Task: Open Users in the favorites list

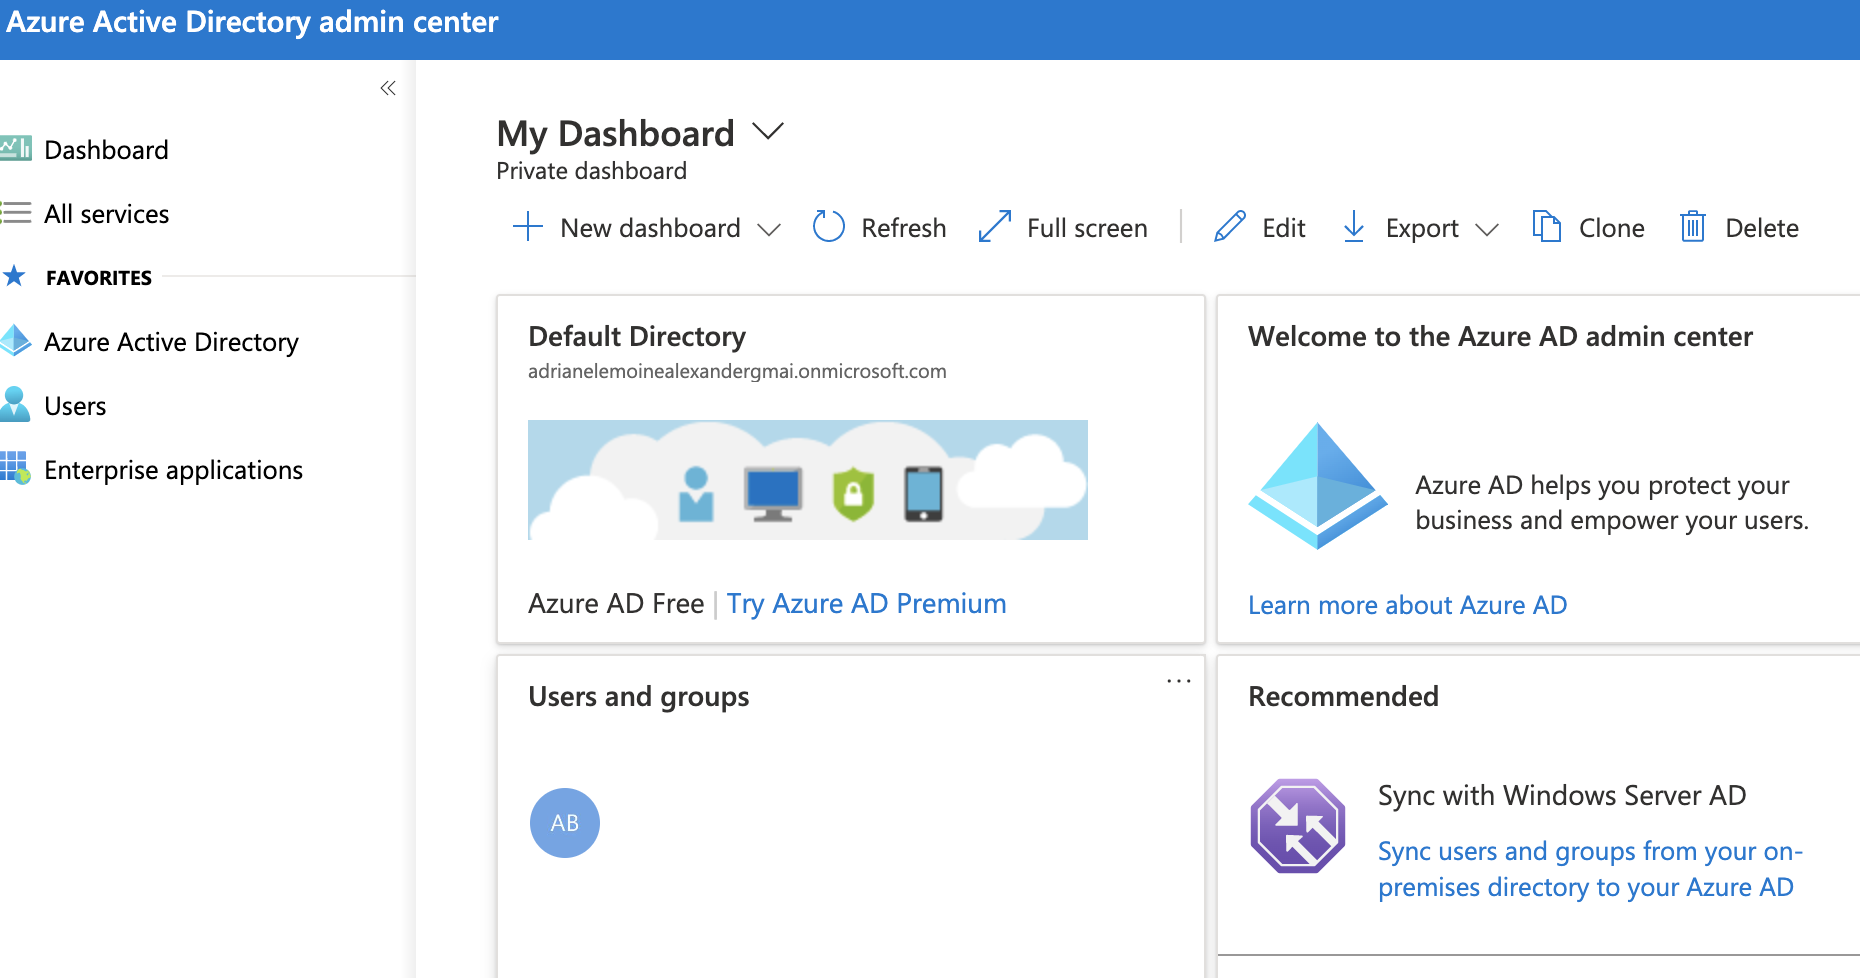Action: (75, 405)
